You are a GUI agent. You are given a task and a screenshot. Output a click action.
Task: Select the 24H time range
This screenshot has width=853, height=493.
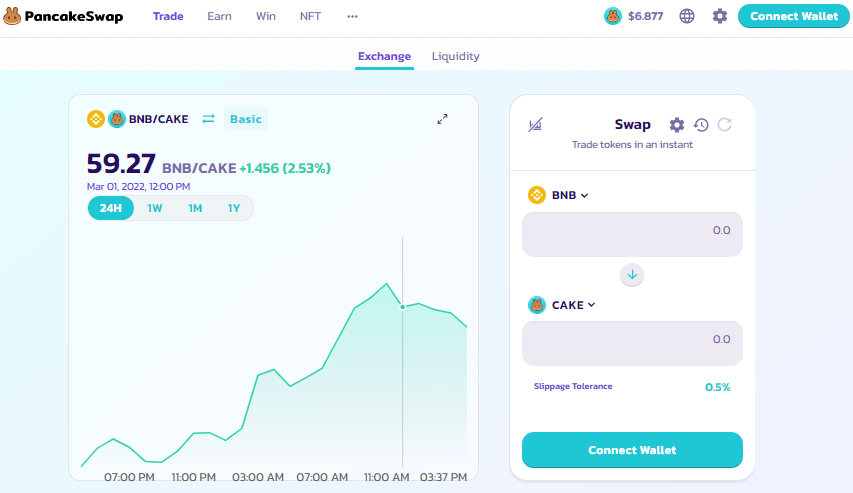point(110,208)
